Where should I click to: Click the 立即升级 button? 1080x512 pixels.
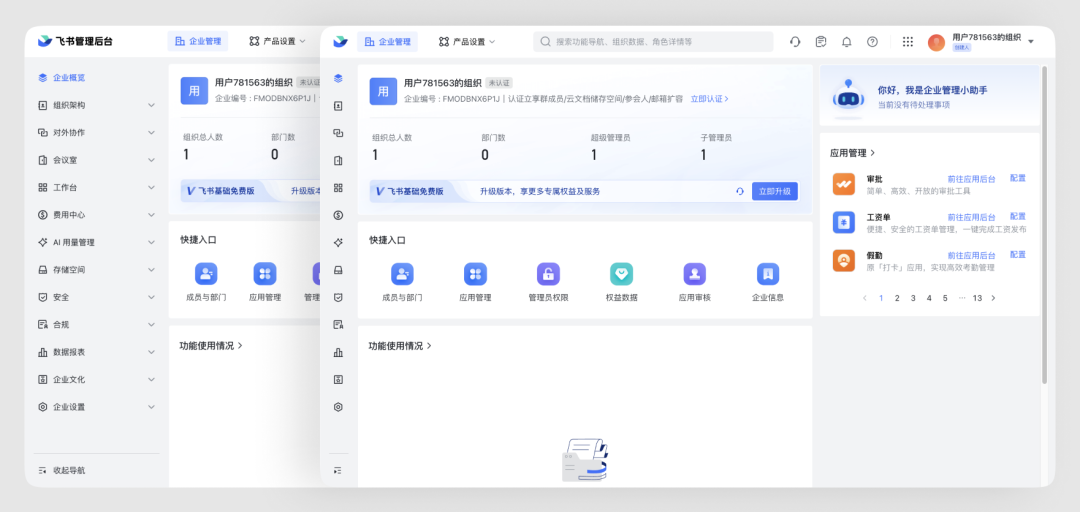pos(774,191)
